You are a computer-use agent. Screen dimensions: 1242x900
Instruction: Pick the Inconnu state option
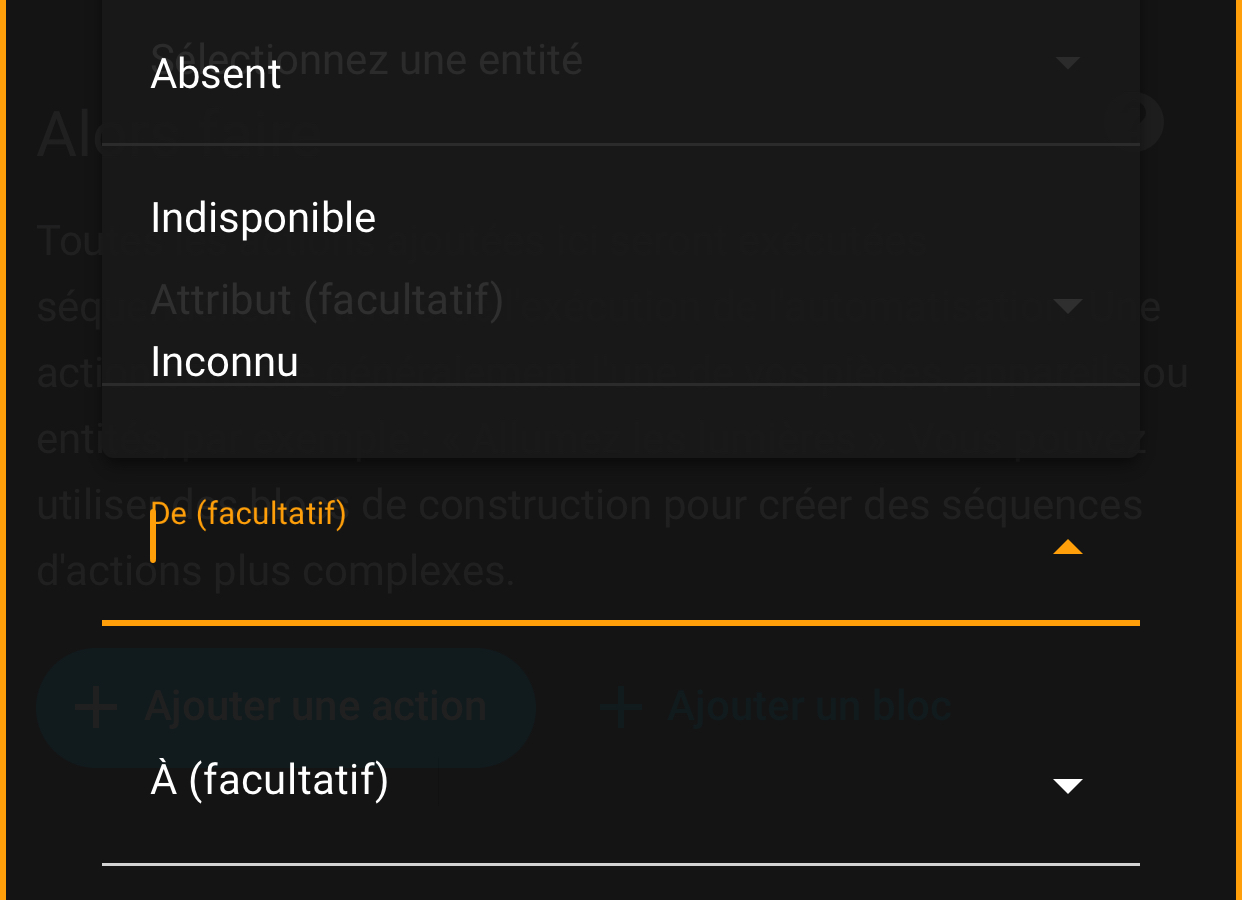(225, 362)
